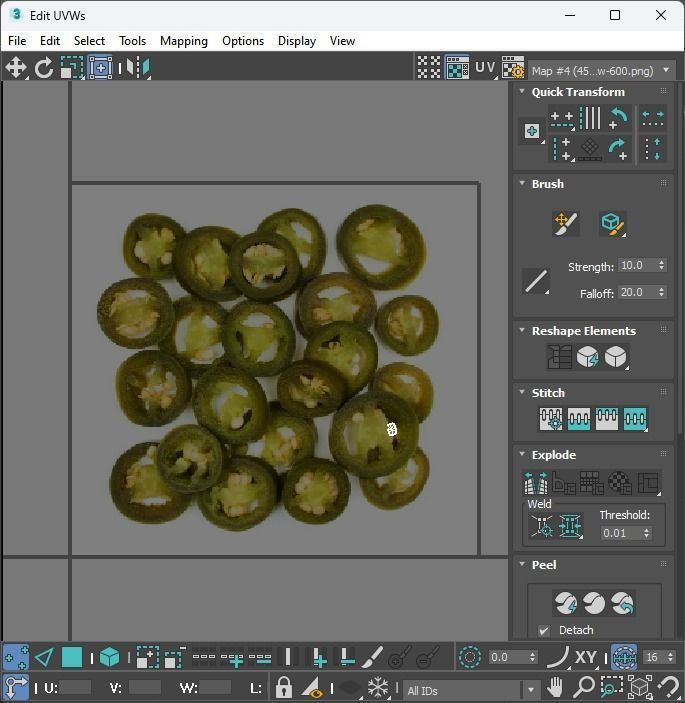Open the Options menu

(x=243, y=41)
